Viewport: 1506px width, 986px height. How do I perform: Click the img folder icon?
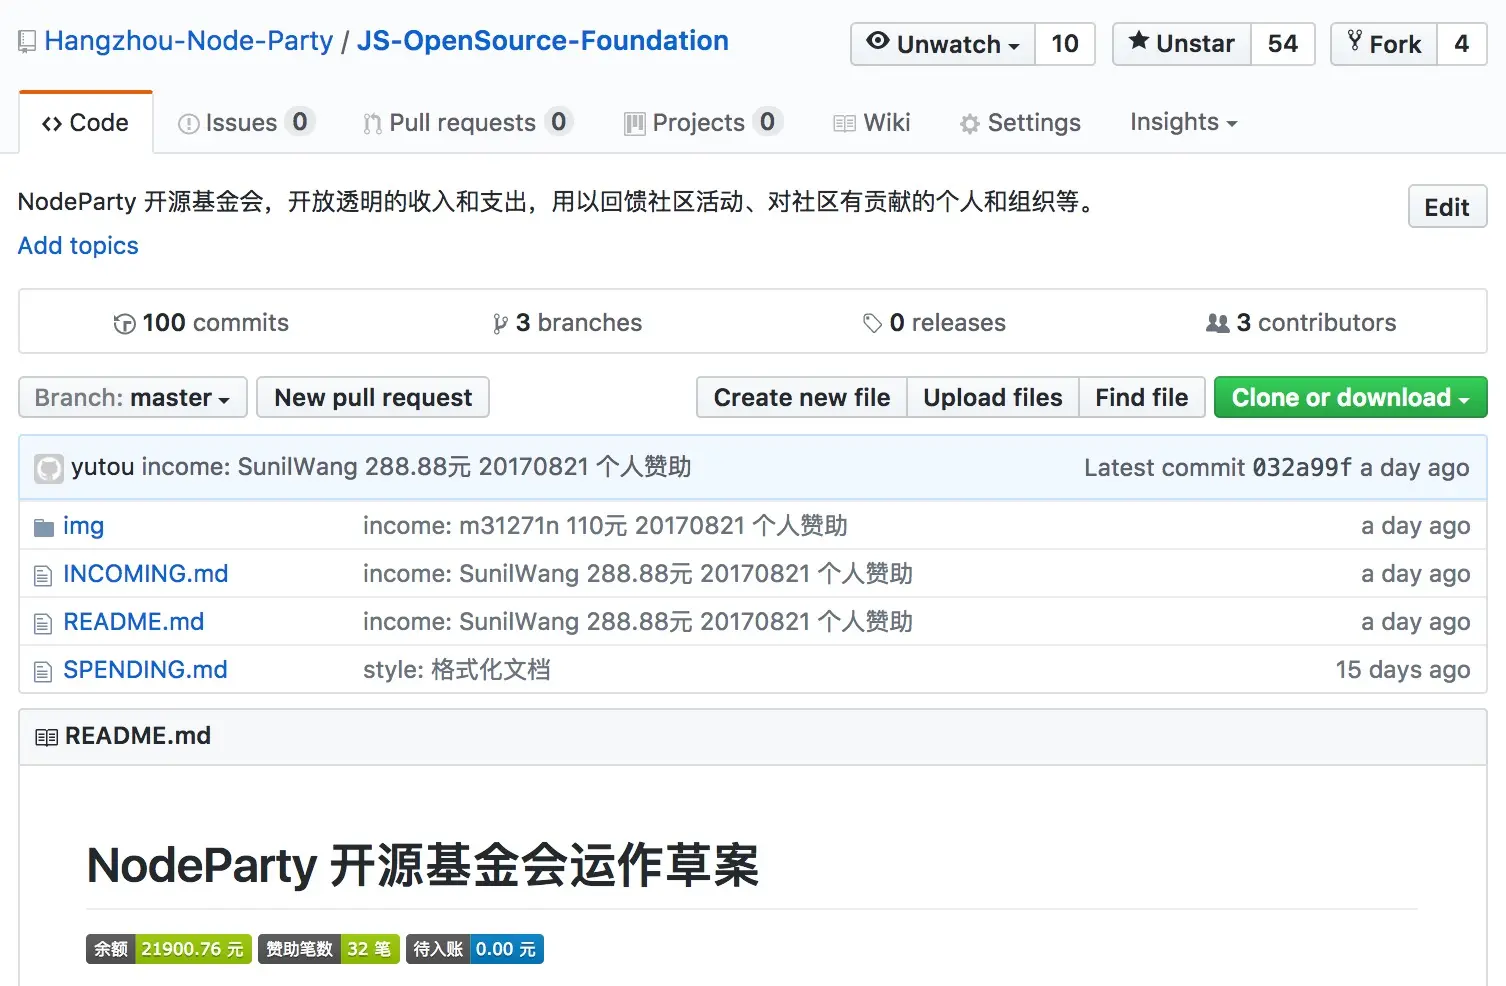pyautogui.click(x=43, y=527)
